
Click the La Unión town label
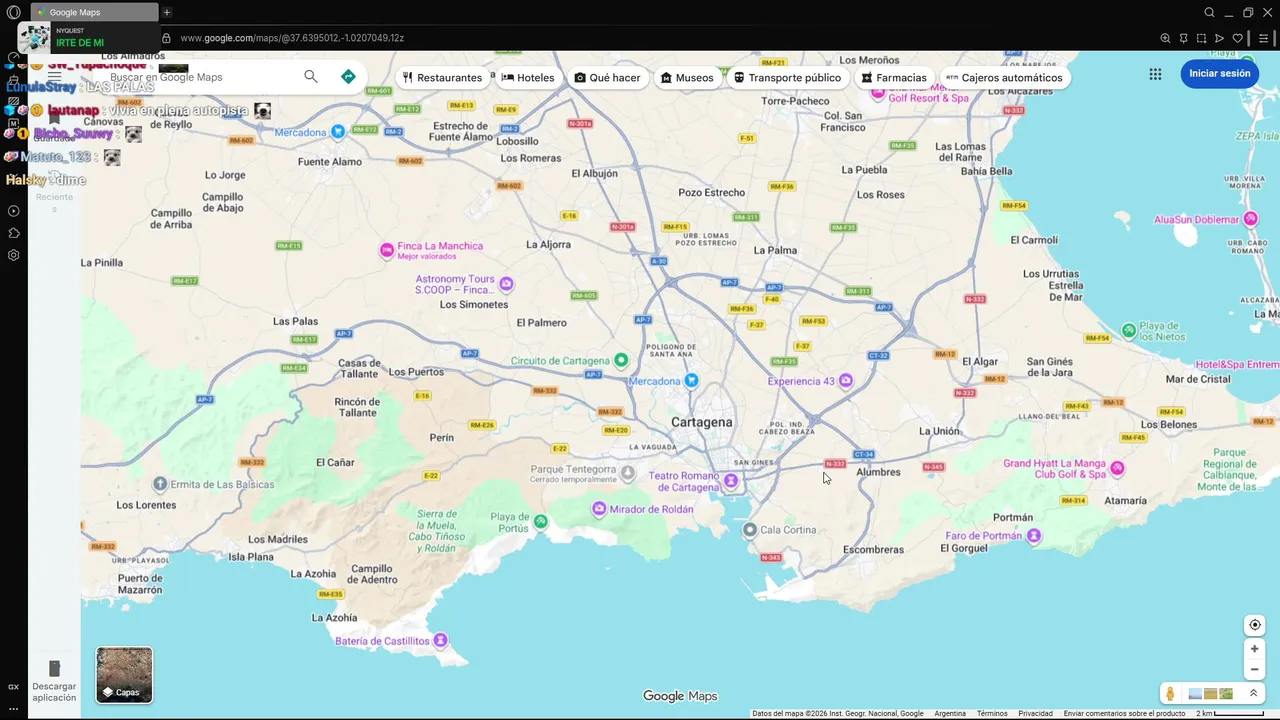939,431
